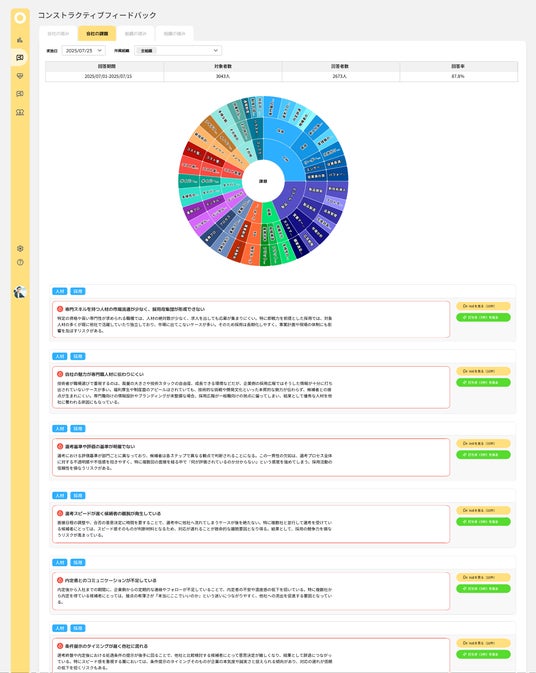Click the 人材 tag above the first card
This screenshot has height=673, width=536.
60,291
